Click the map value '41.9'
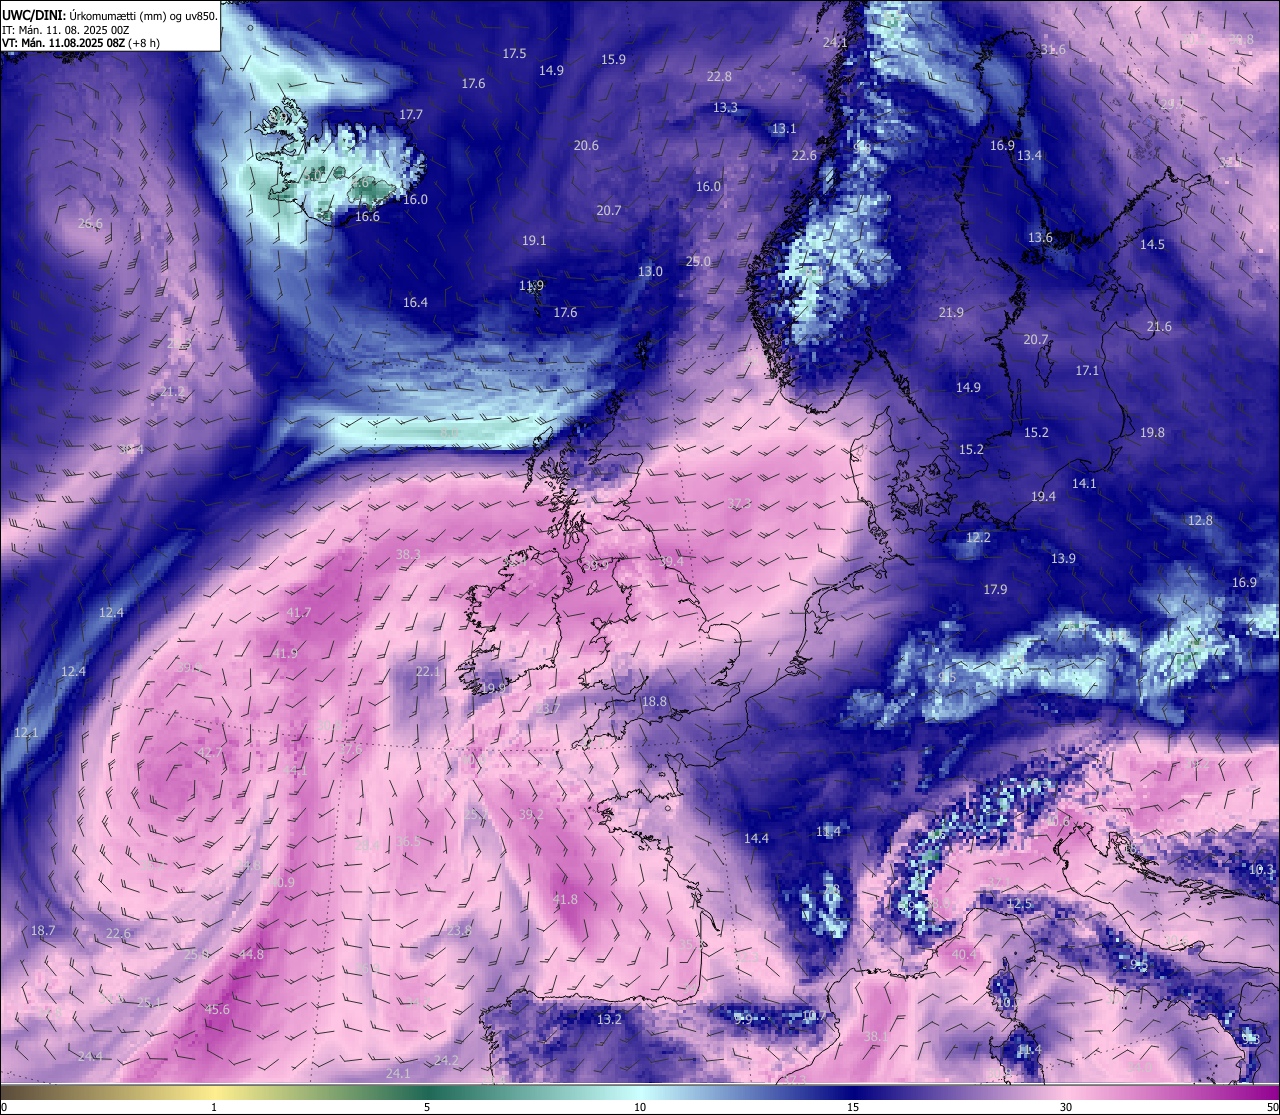Screen dimensions: 1280x1115 click(x=285, y=654)
